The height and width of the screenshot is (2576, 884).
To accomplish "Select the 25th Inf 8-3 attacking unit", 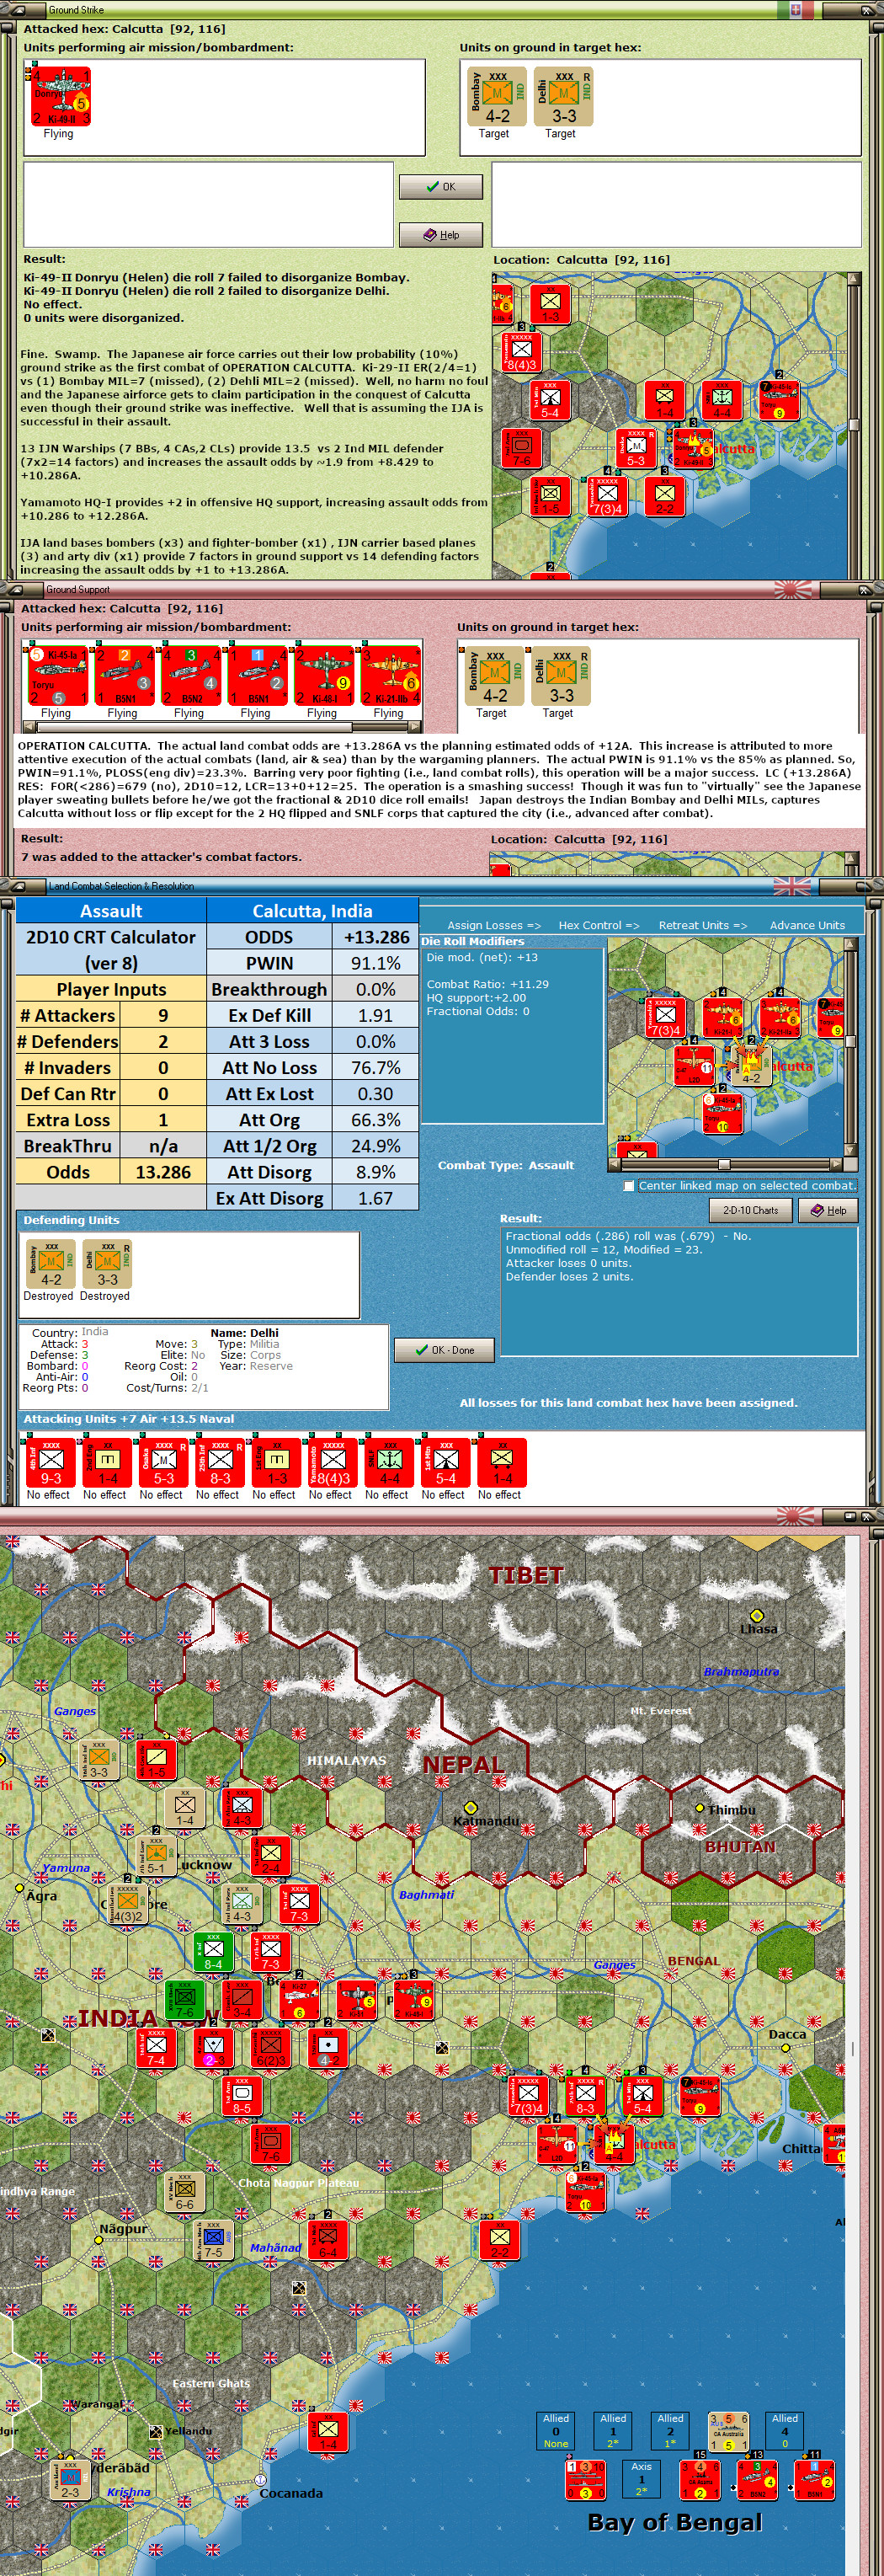I will pyautogui.click(x=218, y=1463).
